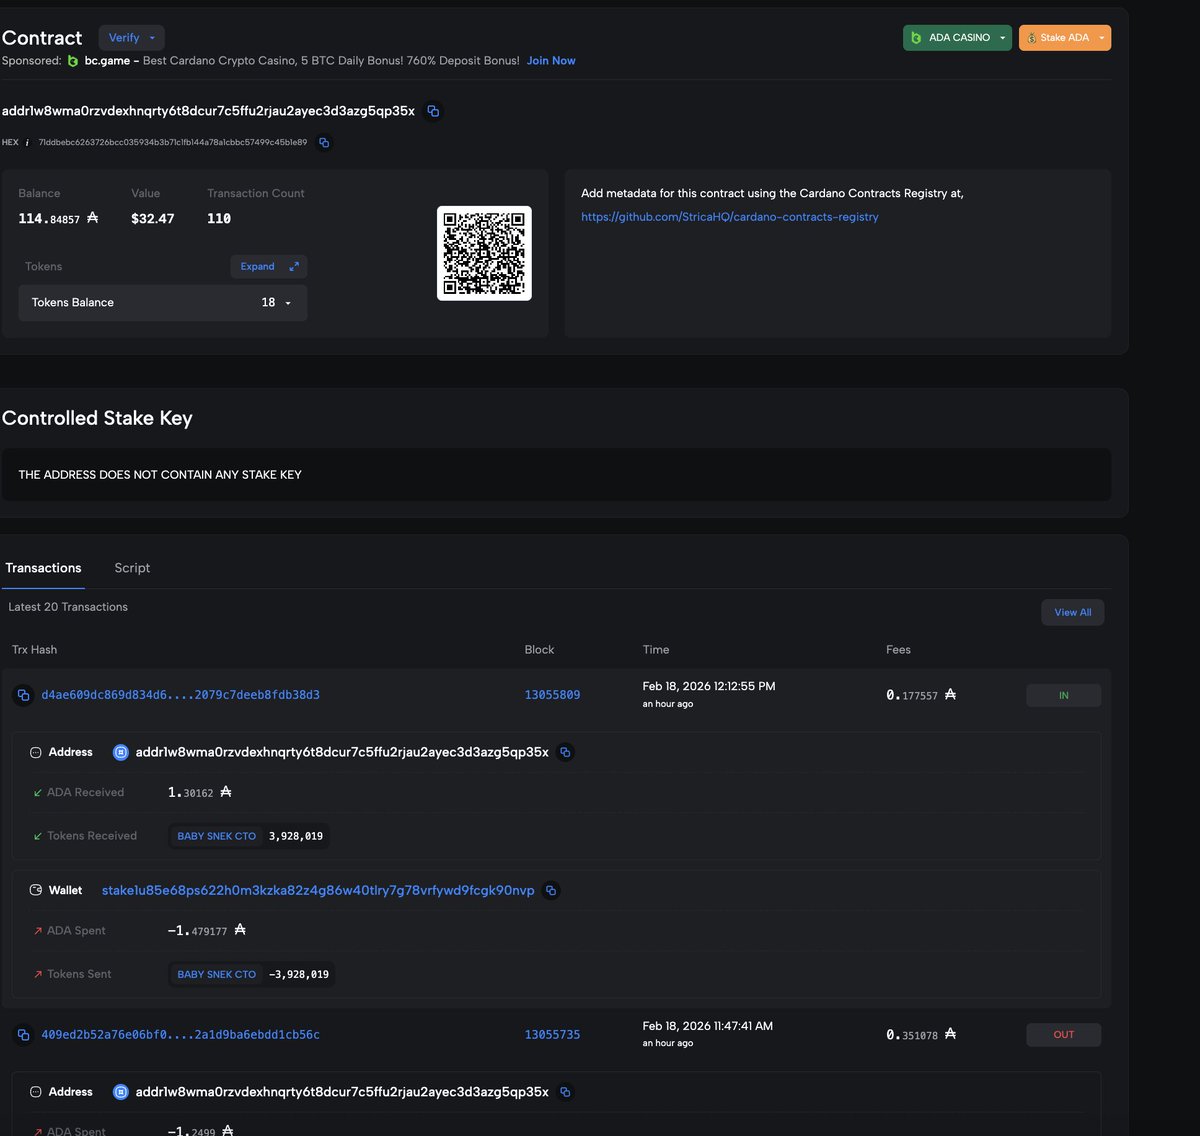Screen dimensions: 1200x1136
Task: Open the stake1u85e68ps622h0m wallet link
Action: (x=318, y=890)
